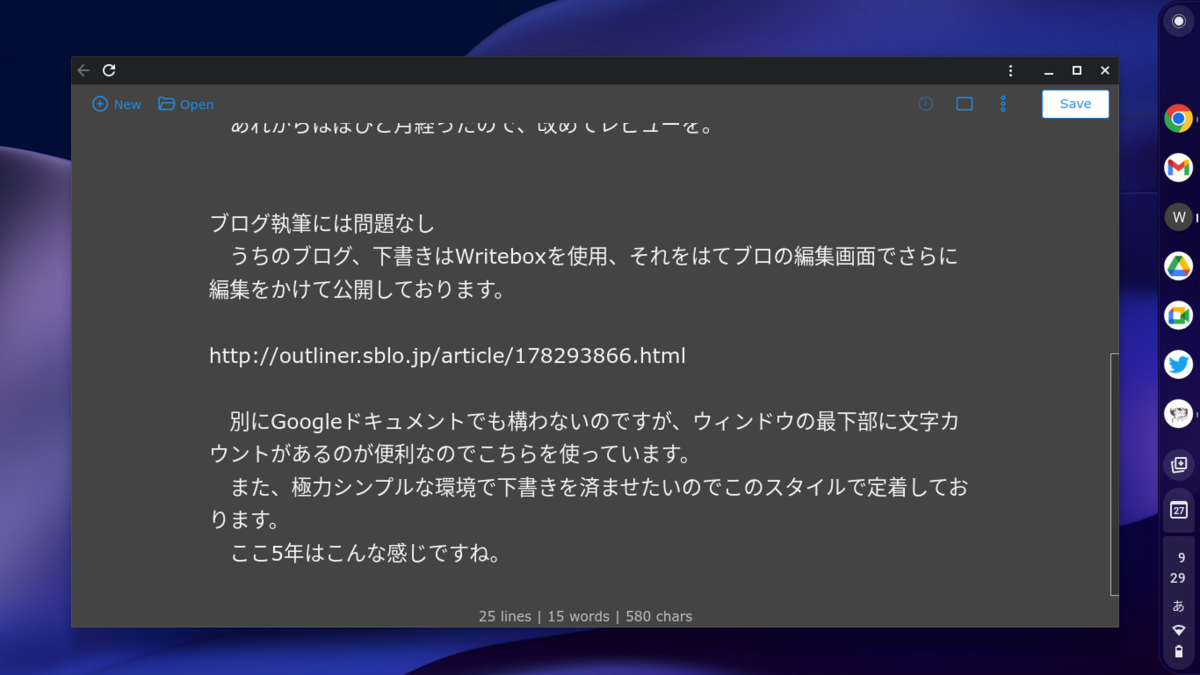Open the blue three-dot Writebox menu
1200x675 pixels.
pyautogui.click(x=1003, y=104)
